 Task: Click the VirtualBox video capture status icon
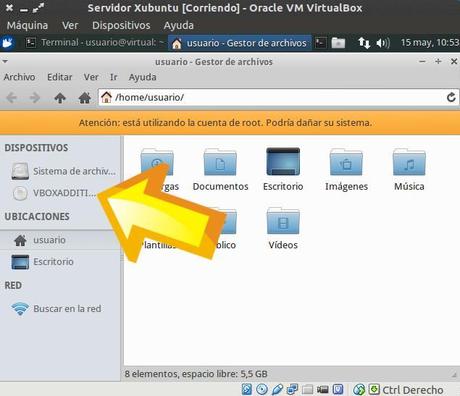[322, 389]
